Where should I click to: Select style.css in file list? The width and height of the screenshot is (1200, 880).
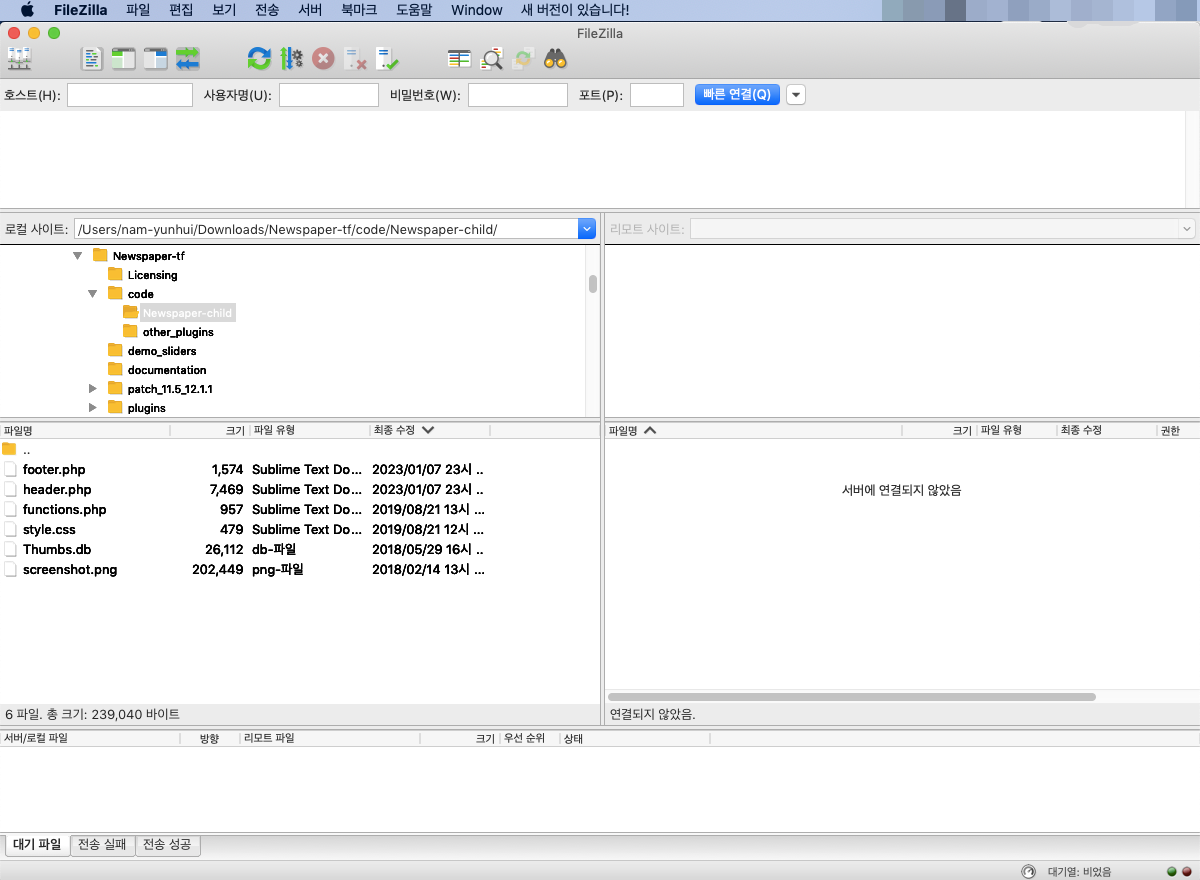click(49, 529)
